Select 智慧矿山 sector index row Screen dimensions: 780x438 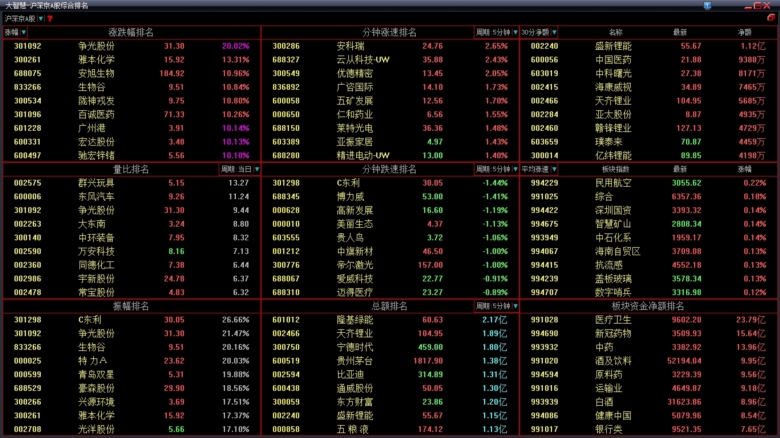pyautogui.click(x=648, y=224)
